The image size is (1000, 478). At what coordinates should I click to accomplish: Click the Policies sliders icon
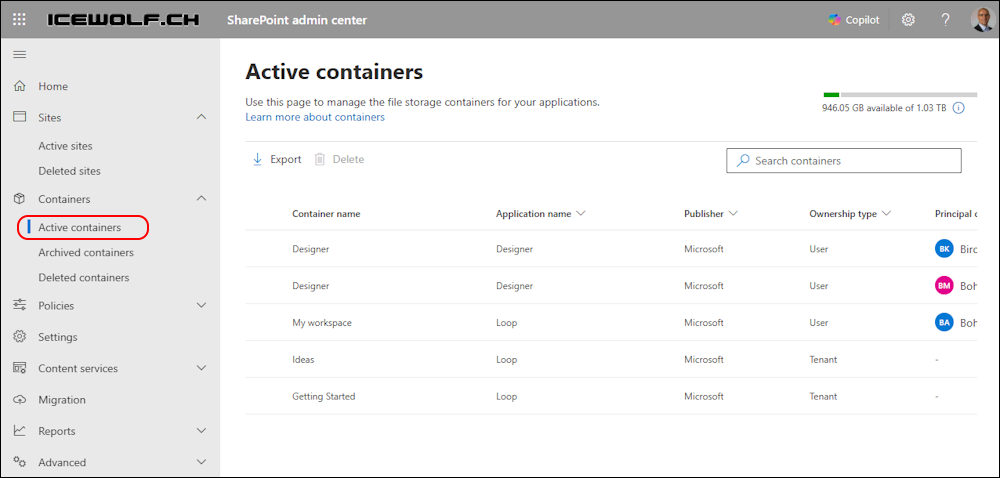click(x=20, y=305)
